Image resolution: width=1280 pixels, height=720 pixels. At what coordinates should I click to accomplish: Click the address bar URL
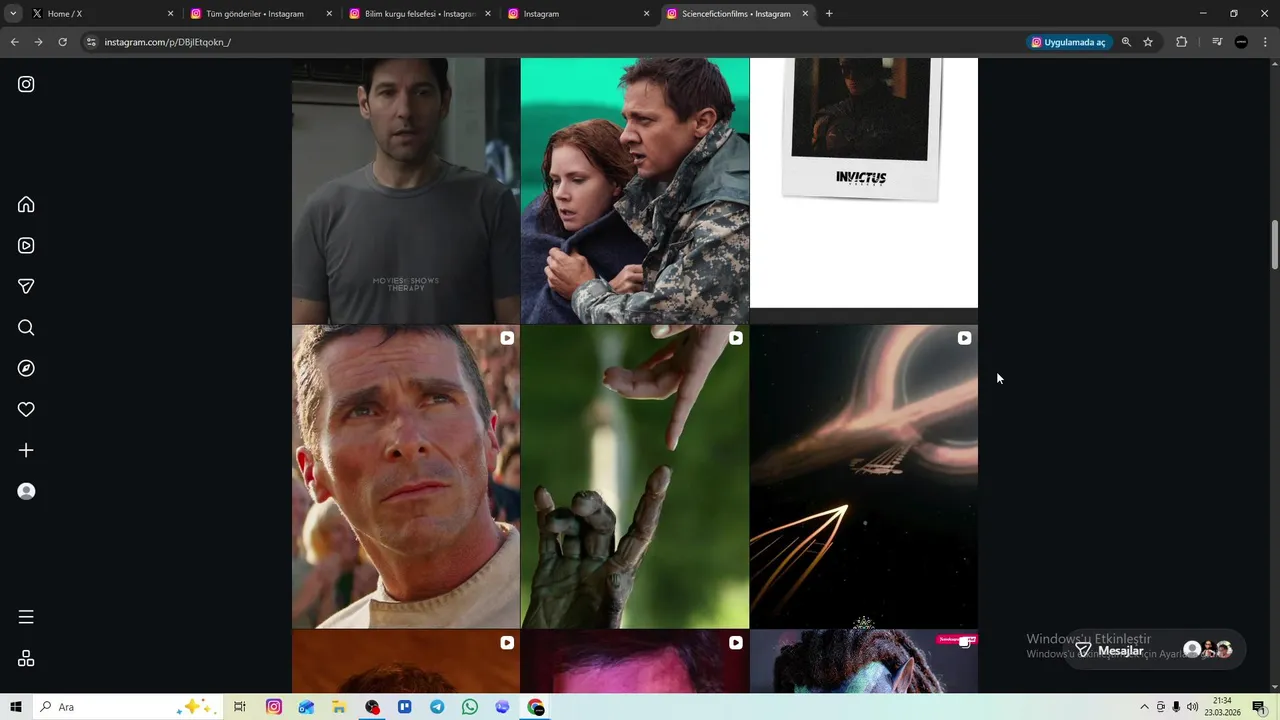[168, 42]
